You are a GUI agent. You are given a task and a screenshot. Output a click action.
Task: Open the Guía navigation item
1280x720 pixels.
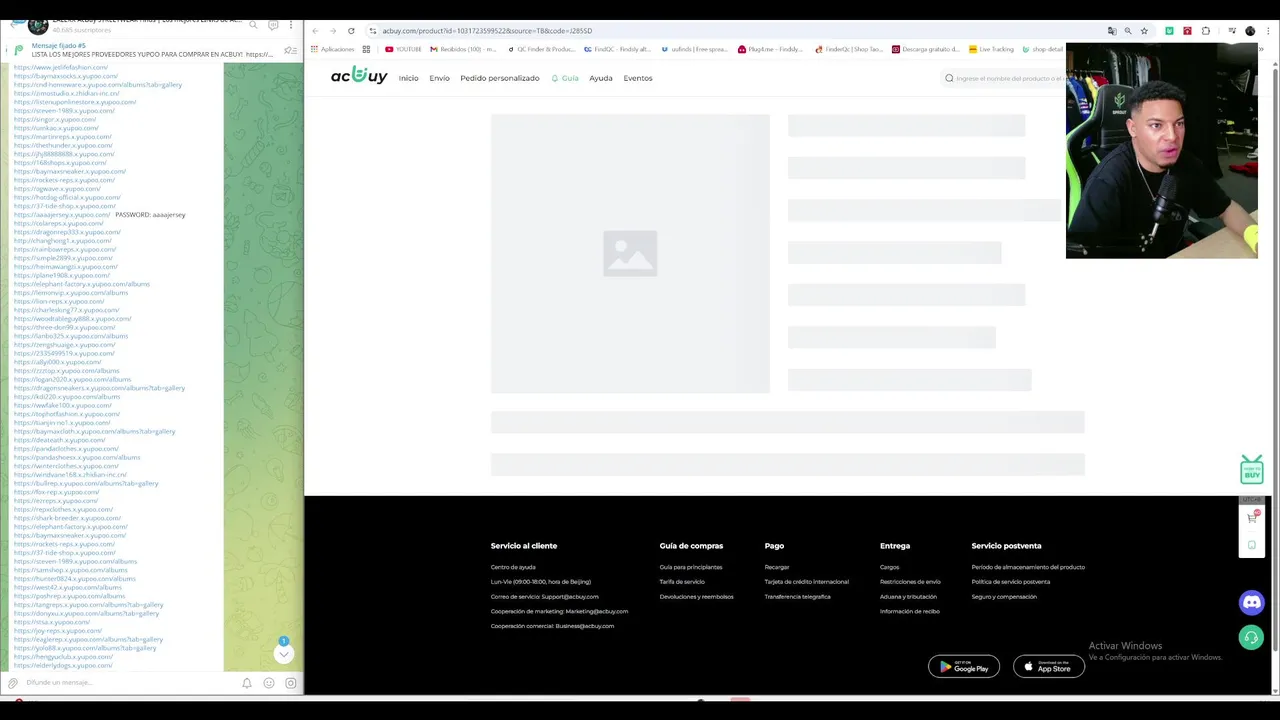coord(565,78)
